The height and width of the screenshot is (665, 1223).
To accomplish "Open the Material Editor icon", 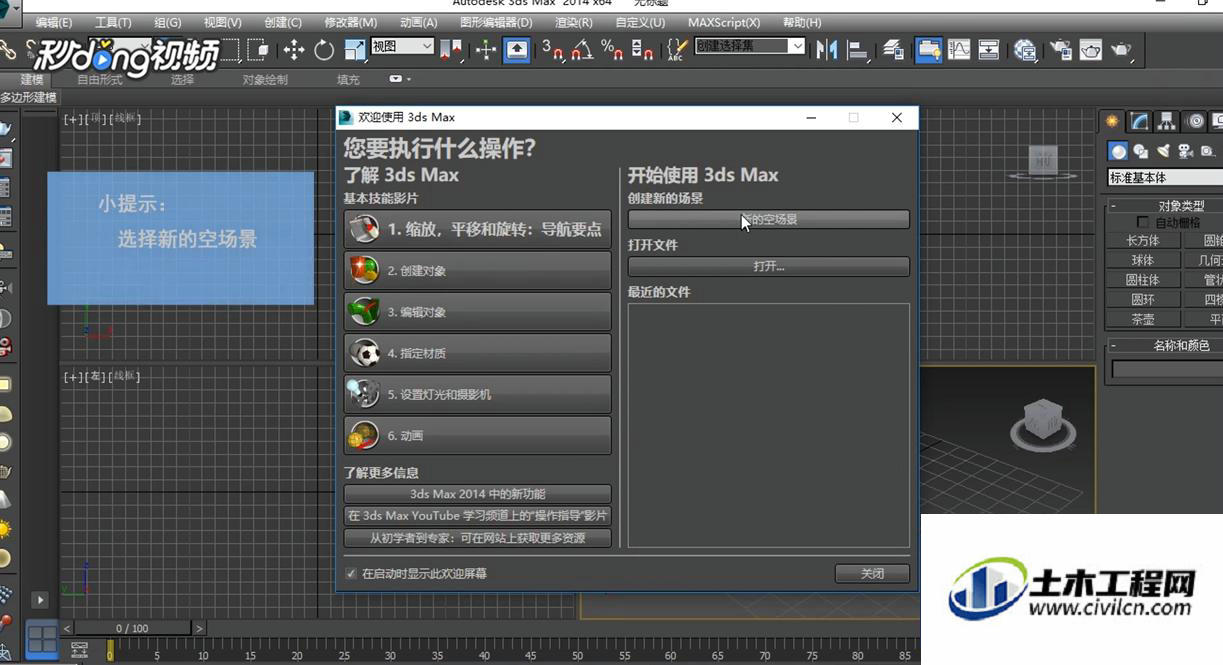I will [x=1025, y=49].
